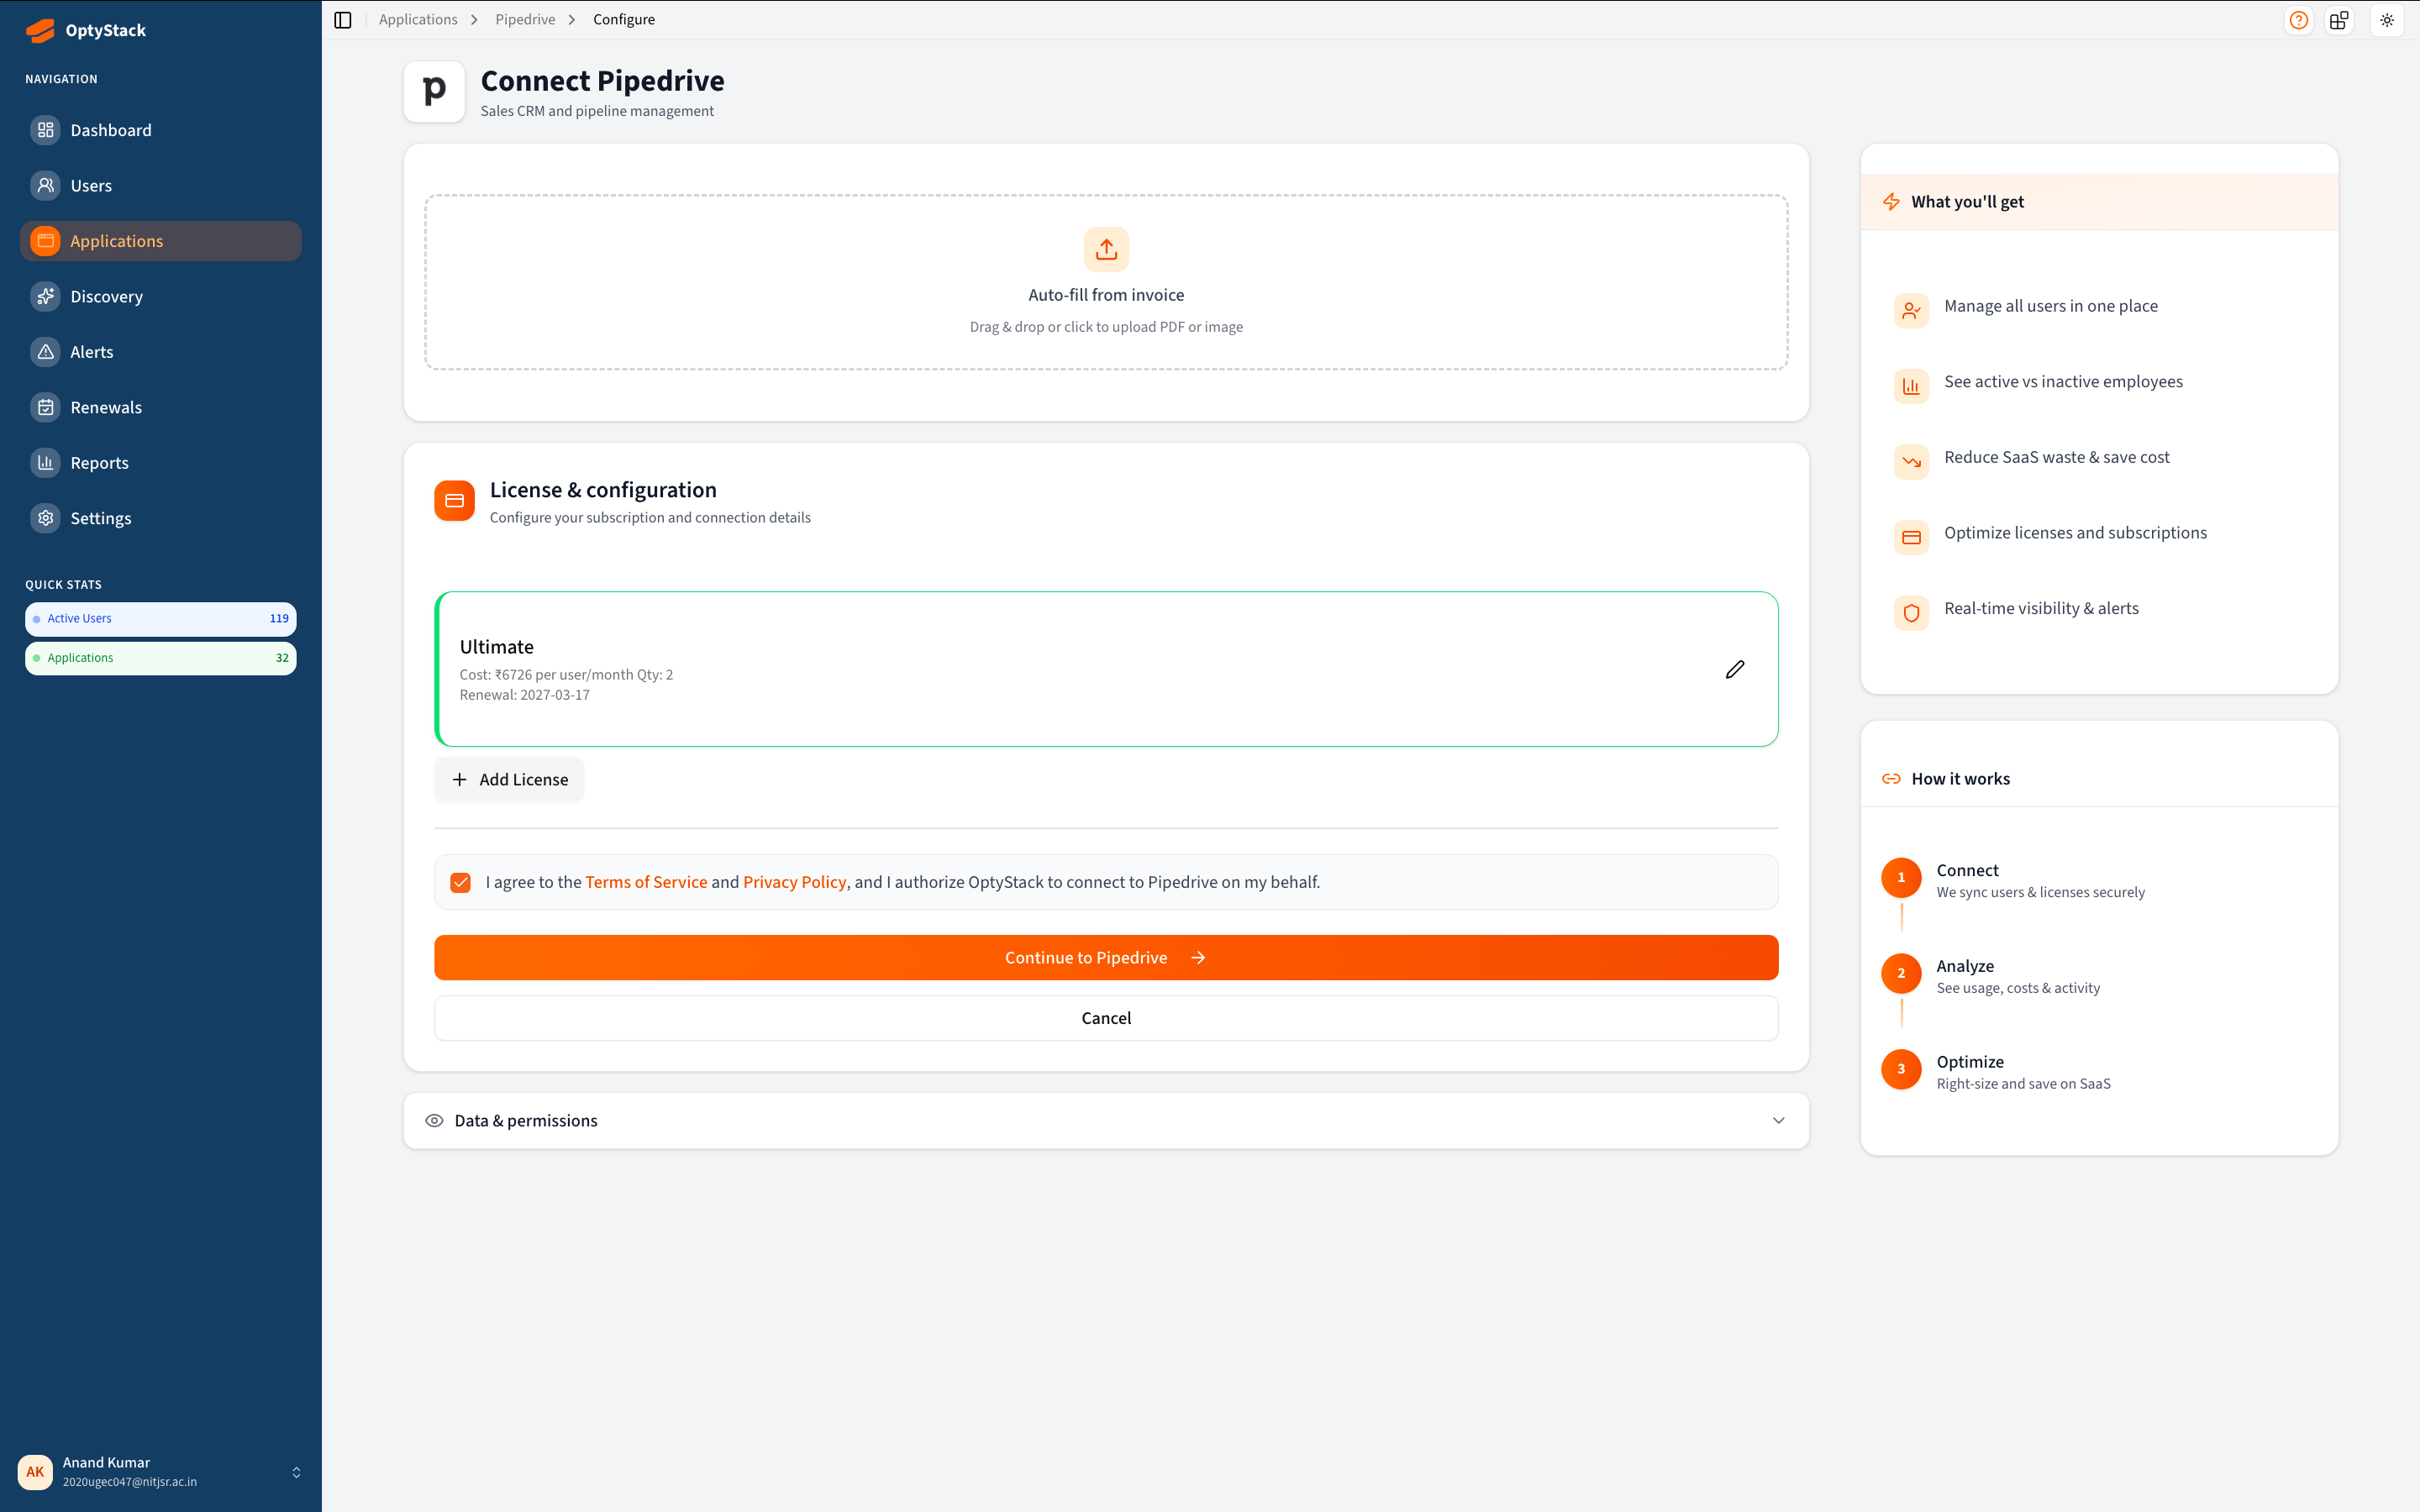2420x1512 pixels.
Task: Click the lightning icon by What you'll get
Action: pyautogui.click(x=1891, y=202)
